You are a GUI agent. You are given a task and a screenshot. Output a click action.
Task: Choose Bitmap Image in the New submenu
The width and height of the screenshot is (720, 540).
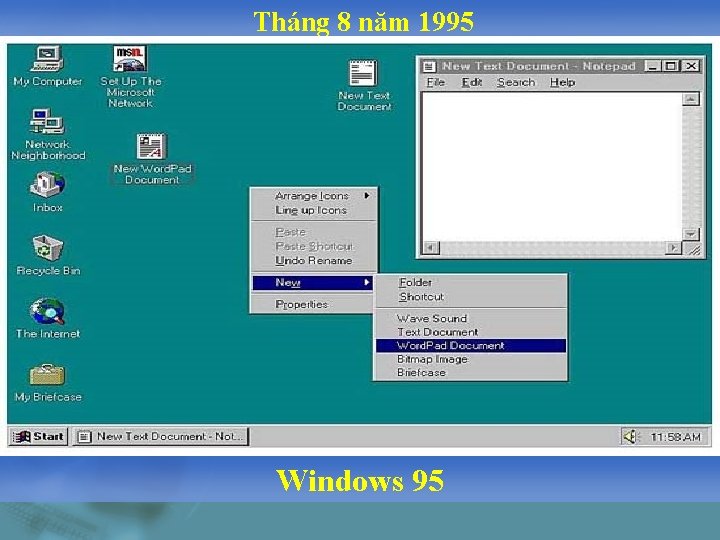tap(471, 359)
